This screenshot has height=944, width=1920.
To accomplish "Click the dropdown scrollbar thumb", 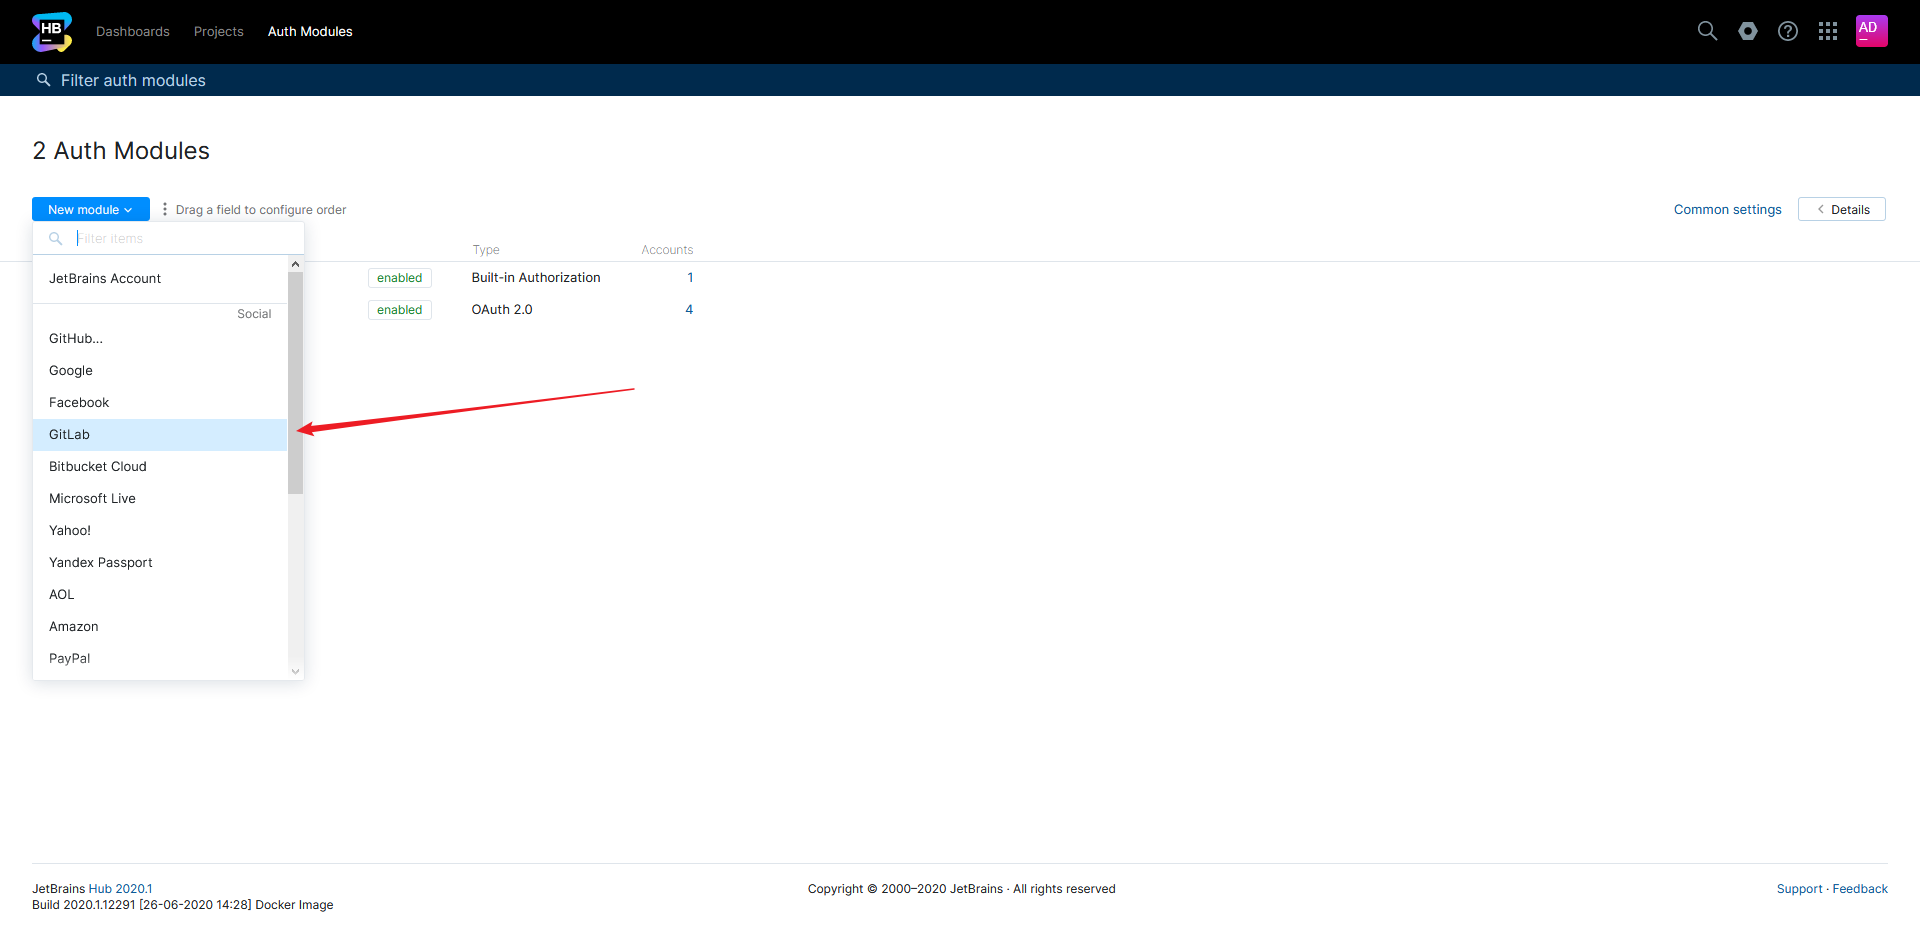I will [295, 383].
